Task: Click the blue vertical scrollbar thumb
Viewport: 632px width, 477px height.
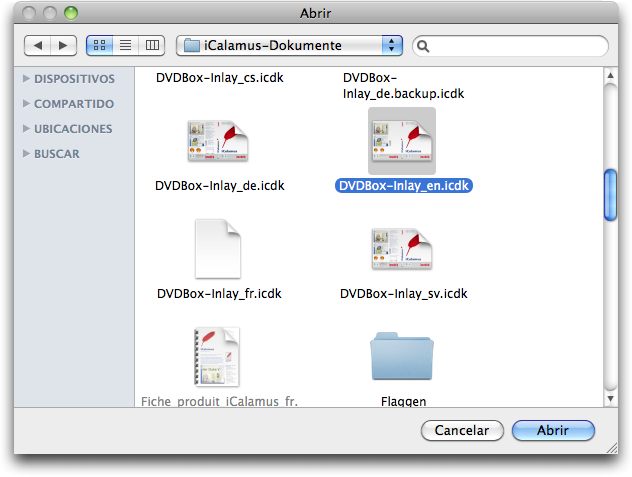Action: point(610,195)
